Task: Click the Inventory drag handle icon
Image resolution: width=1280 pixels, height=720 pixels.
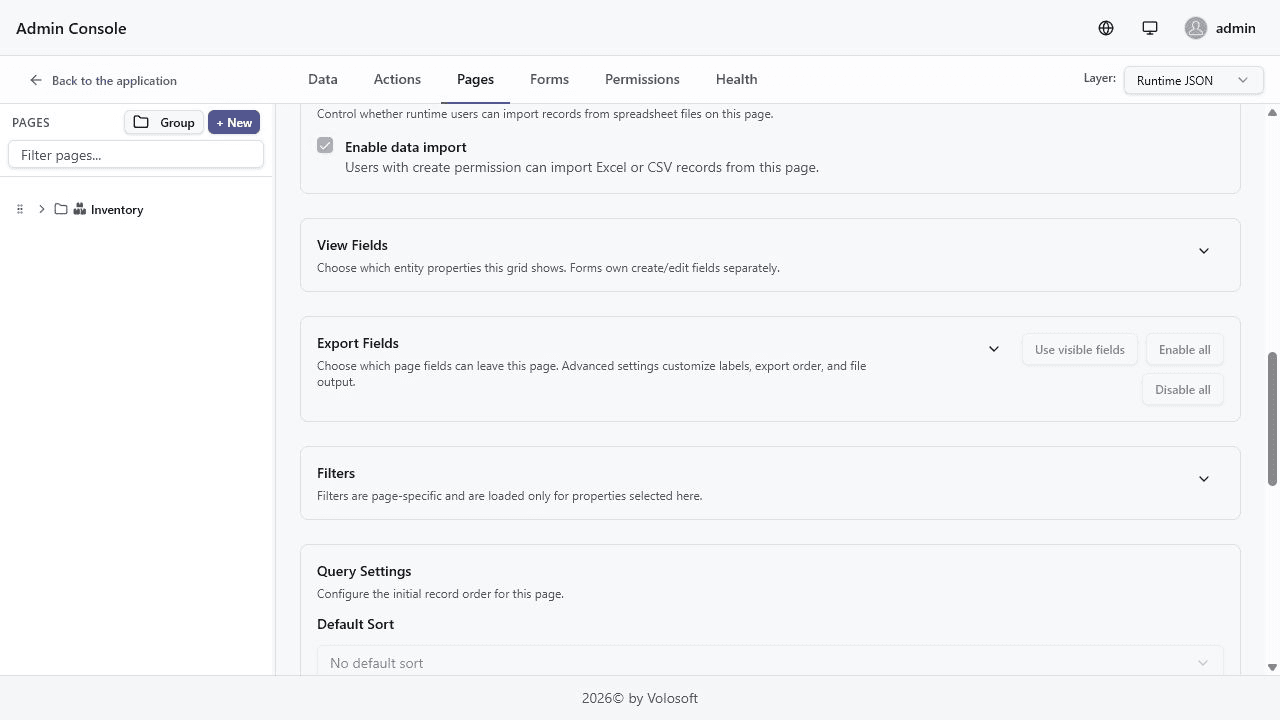Action: pos(20,209)
